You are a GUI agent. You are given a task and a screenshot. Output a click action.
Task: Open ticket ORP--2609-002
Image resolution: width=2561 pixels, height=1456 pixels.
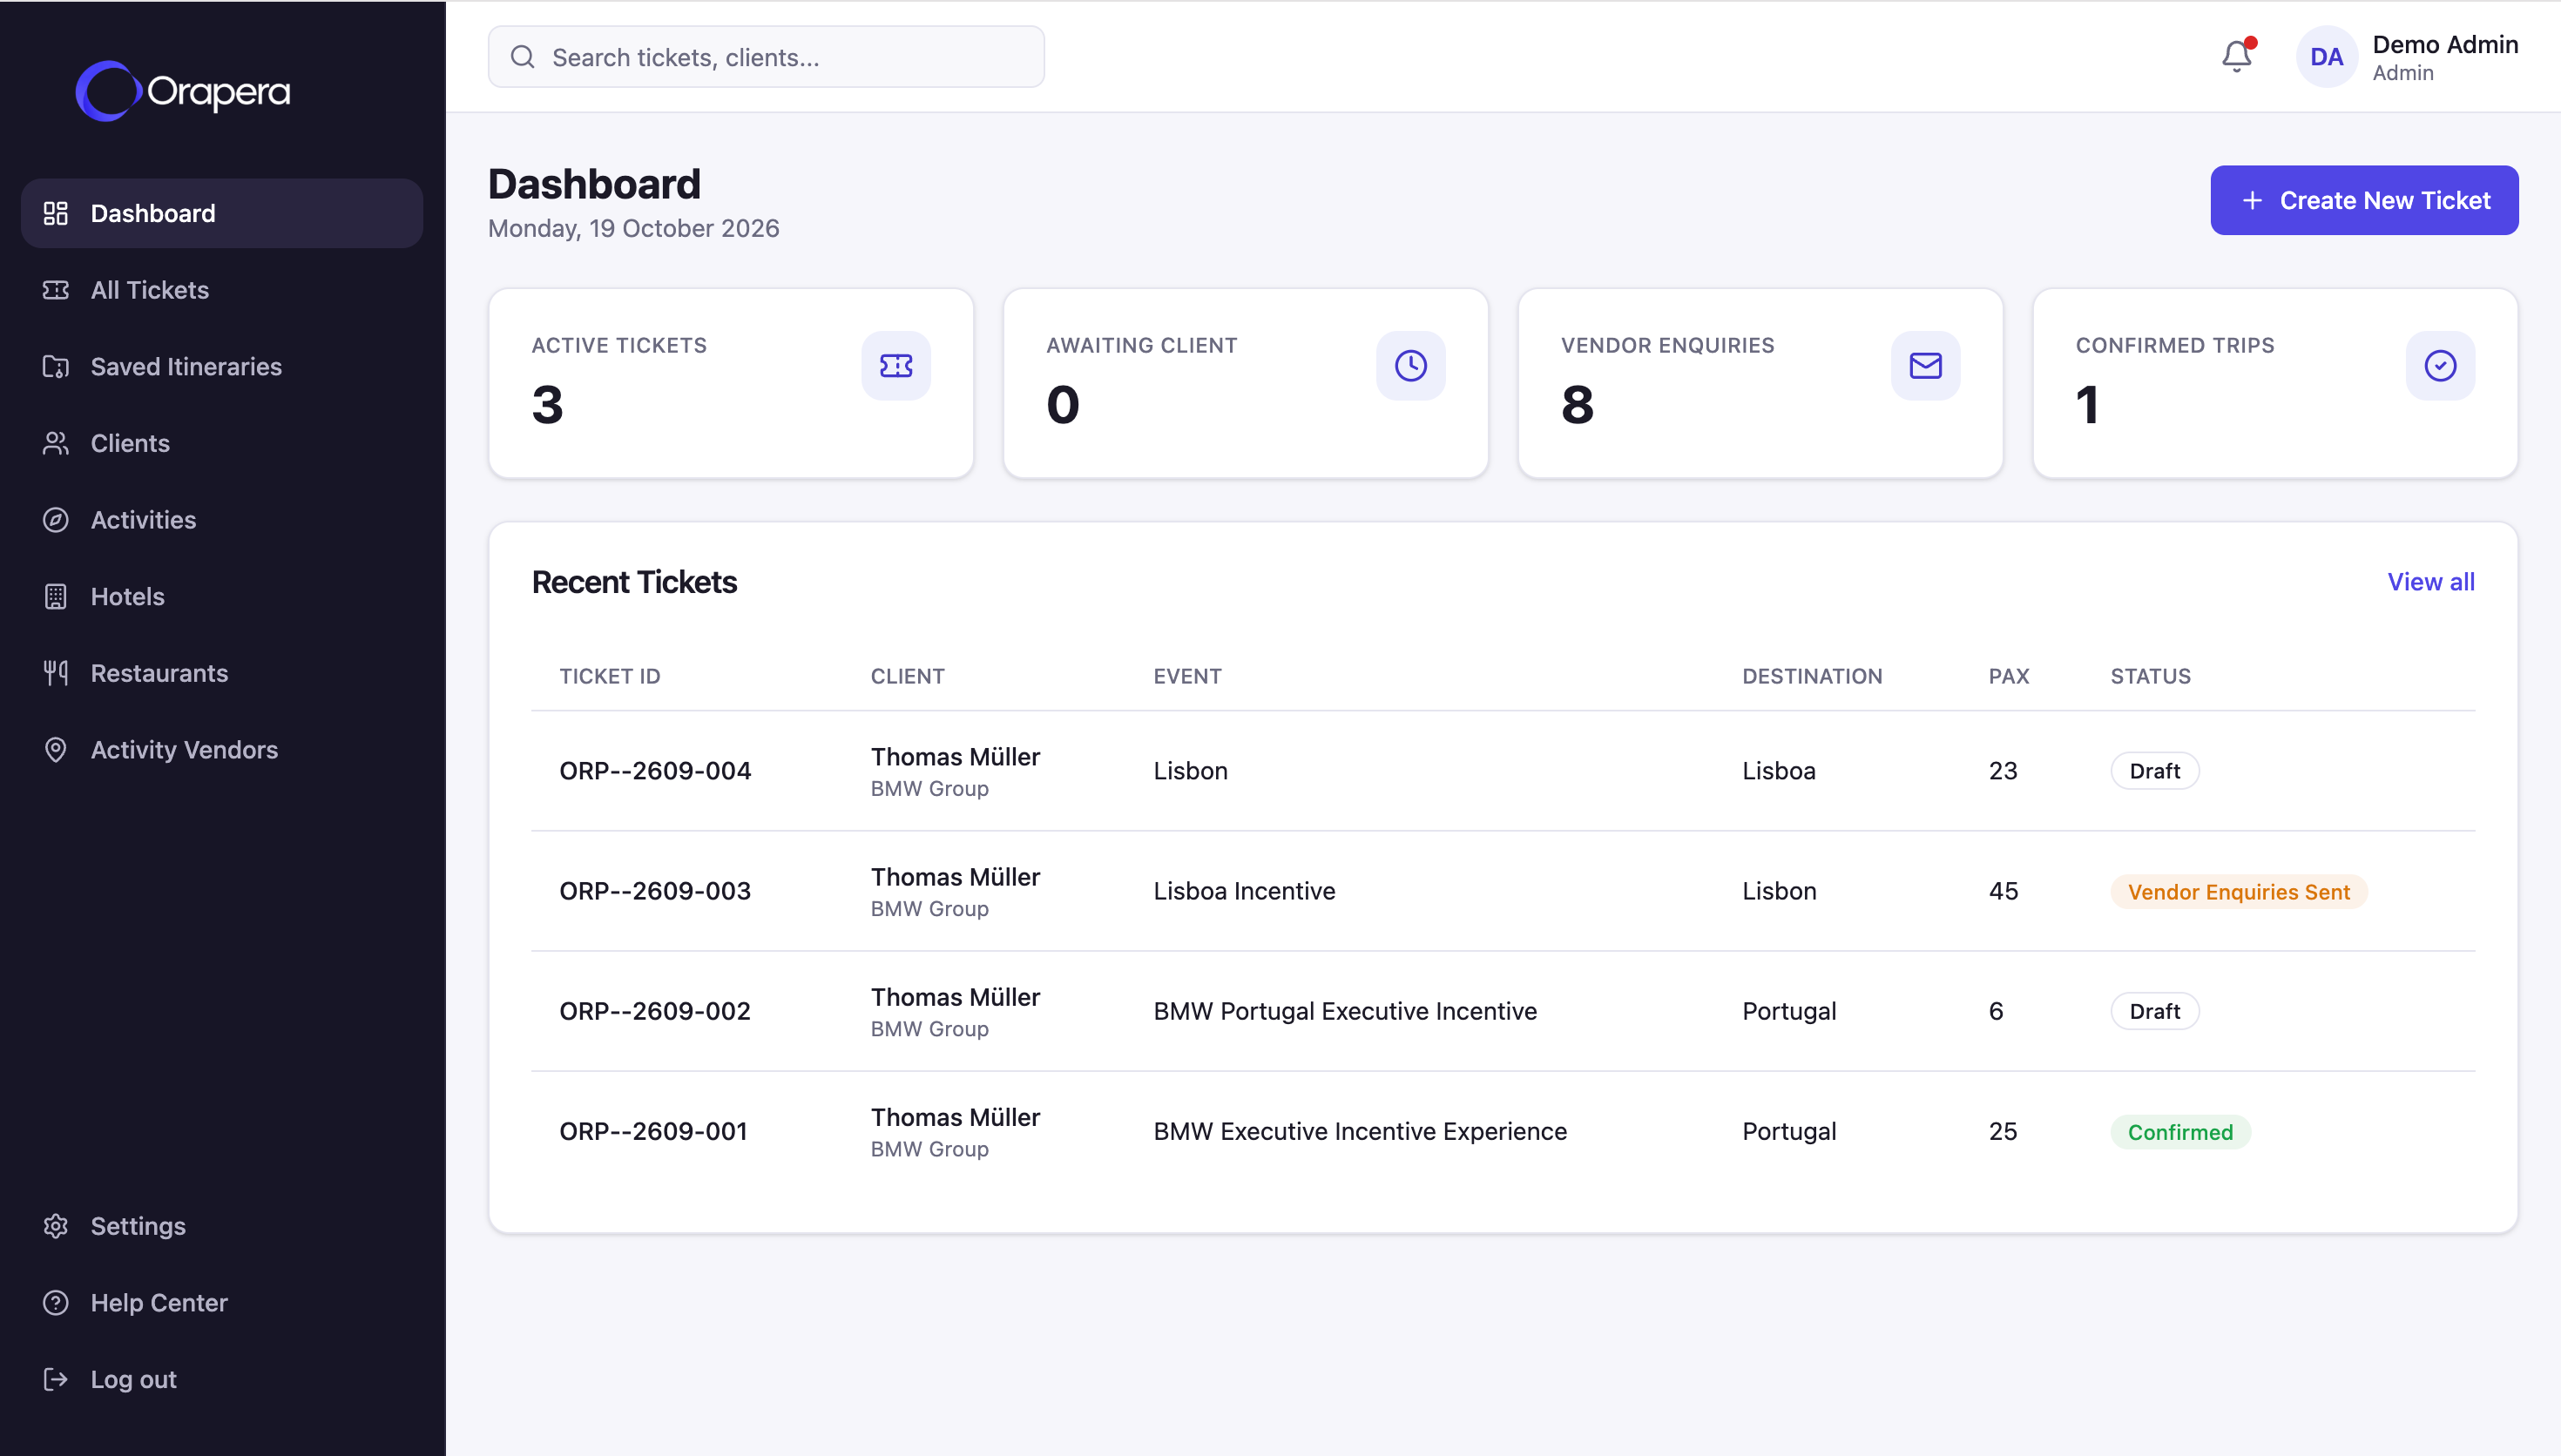pyautogui.click(x=655, y=1011)
